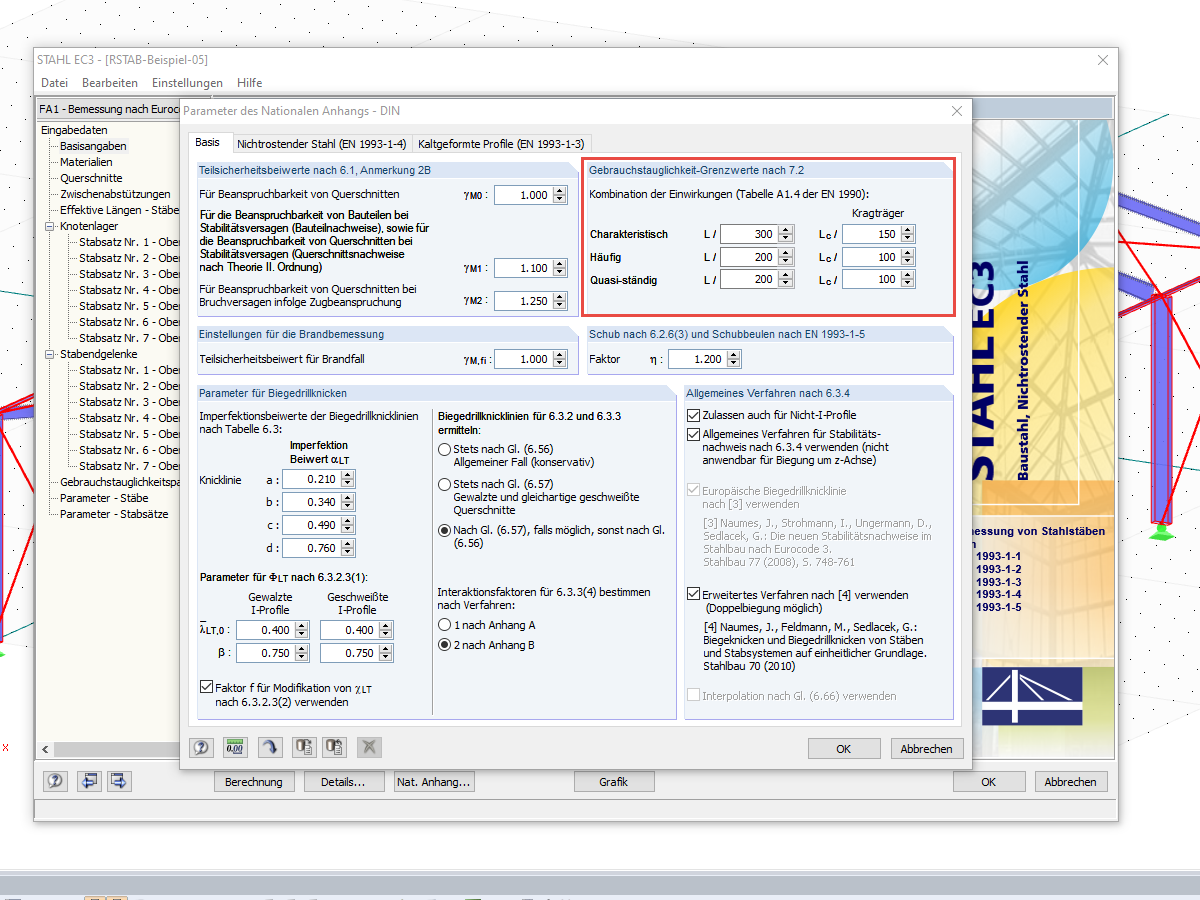Click the greyed-out delete X icon
The height and width of the screenshot is (900, 1200).
click(x=369, y=747)
